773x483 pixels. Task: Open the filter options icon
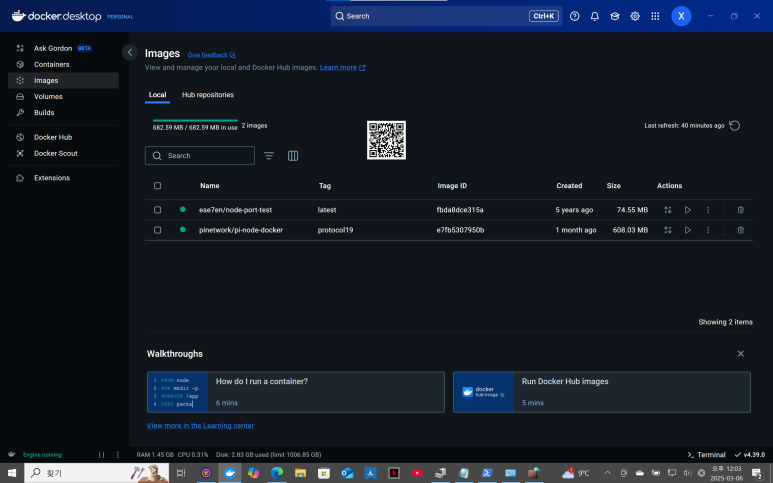(x=269, y=156)
